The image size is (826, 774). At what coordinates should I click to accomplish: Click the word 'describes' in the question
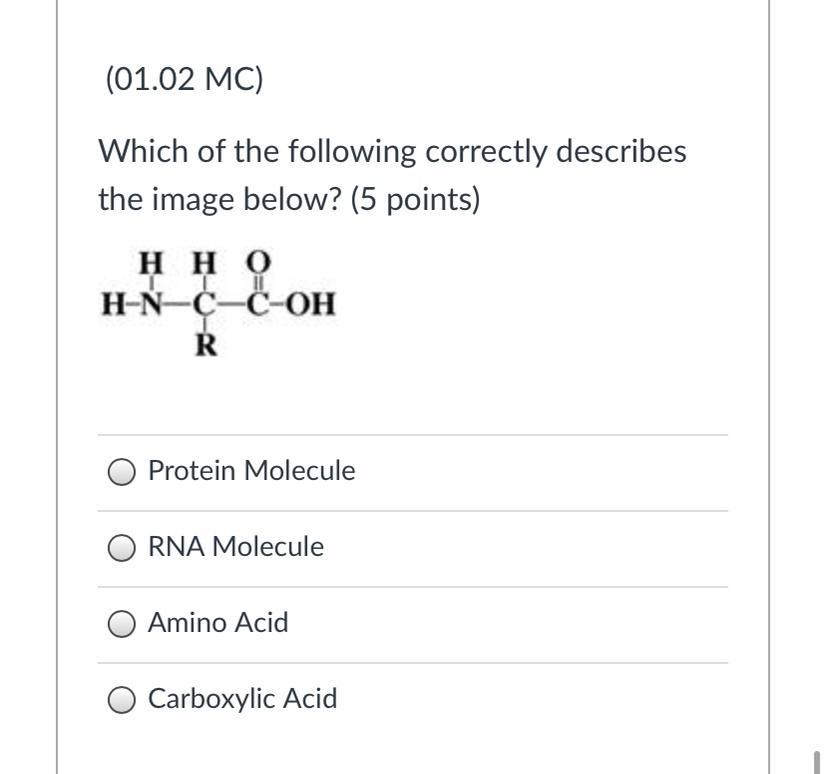pyautogui.click(x=622, y=152)
